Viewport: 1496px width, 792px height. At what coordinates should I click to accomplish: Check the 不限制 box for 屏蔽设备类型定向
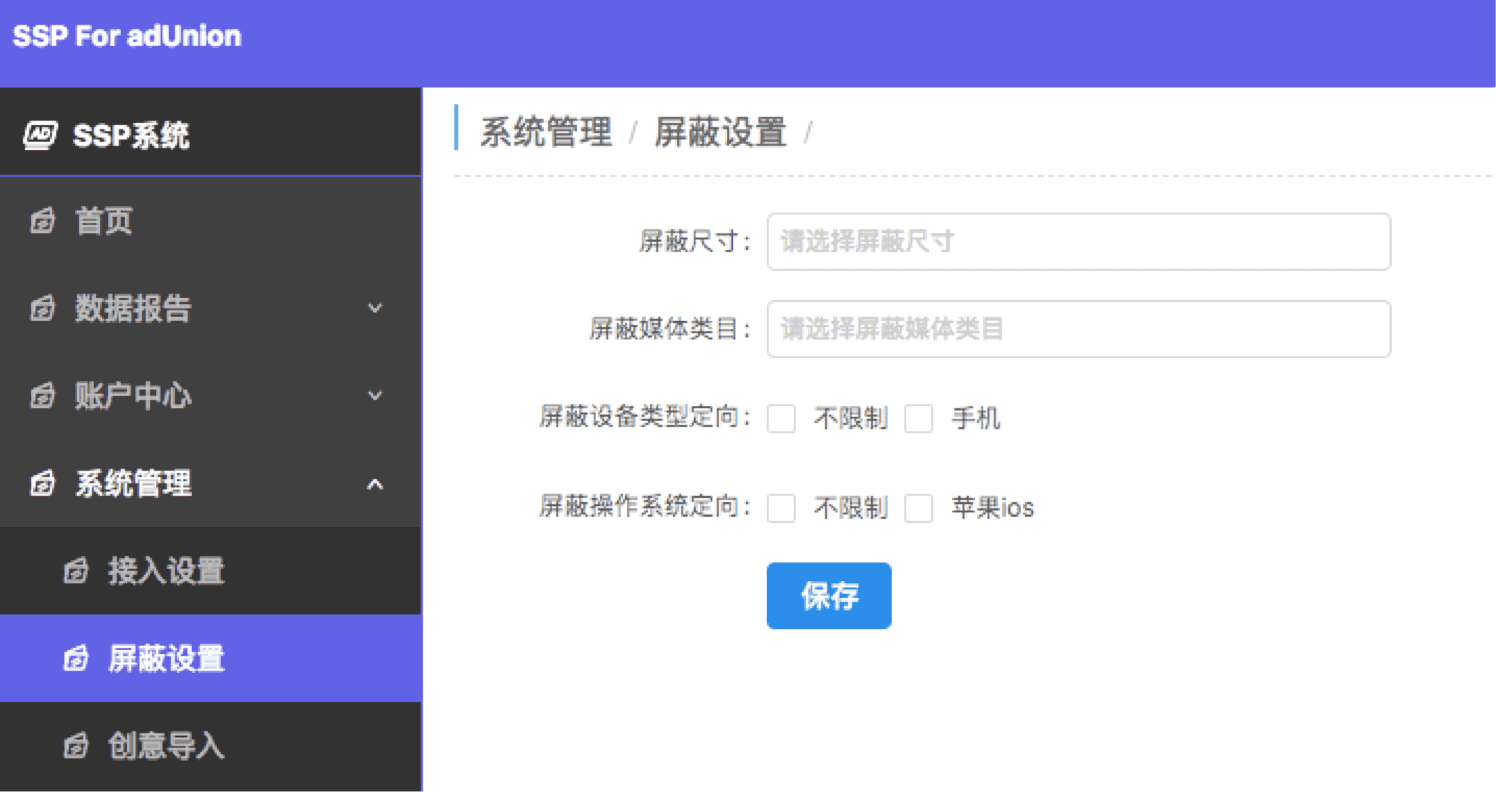pyautogui.click(x=781, y=419)
